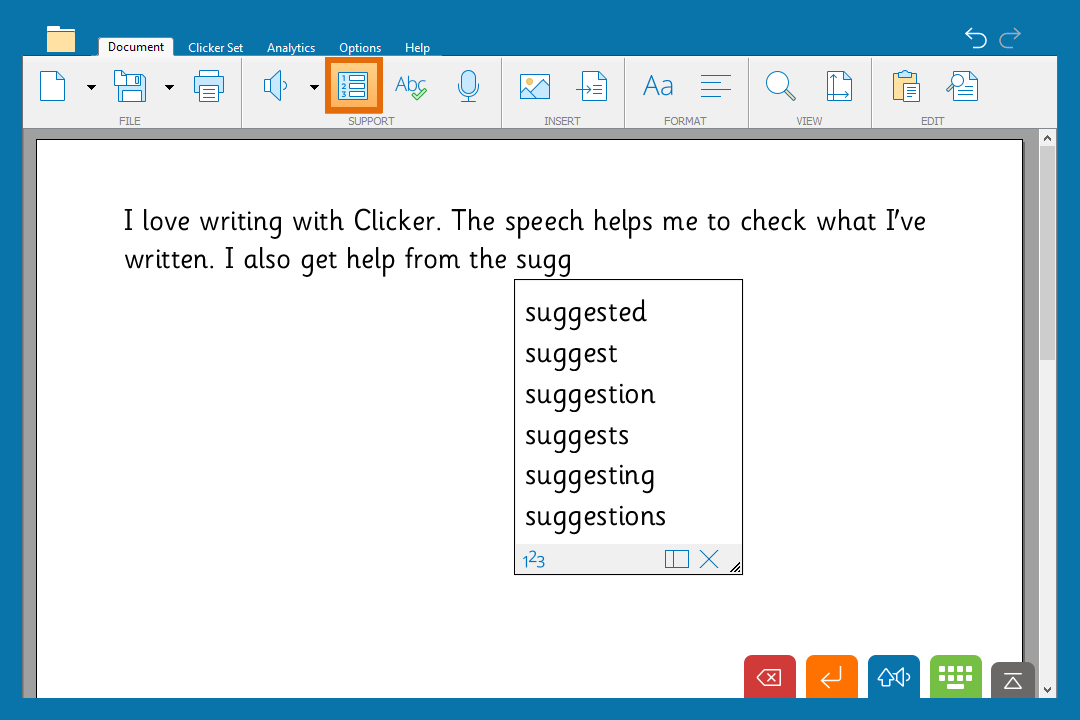Toggle shift speak blue button

(893, 677)
